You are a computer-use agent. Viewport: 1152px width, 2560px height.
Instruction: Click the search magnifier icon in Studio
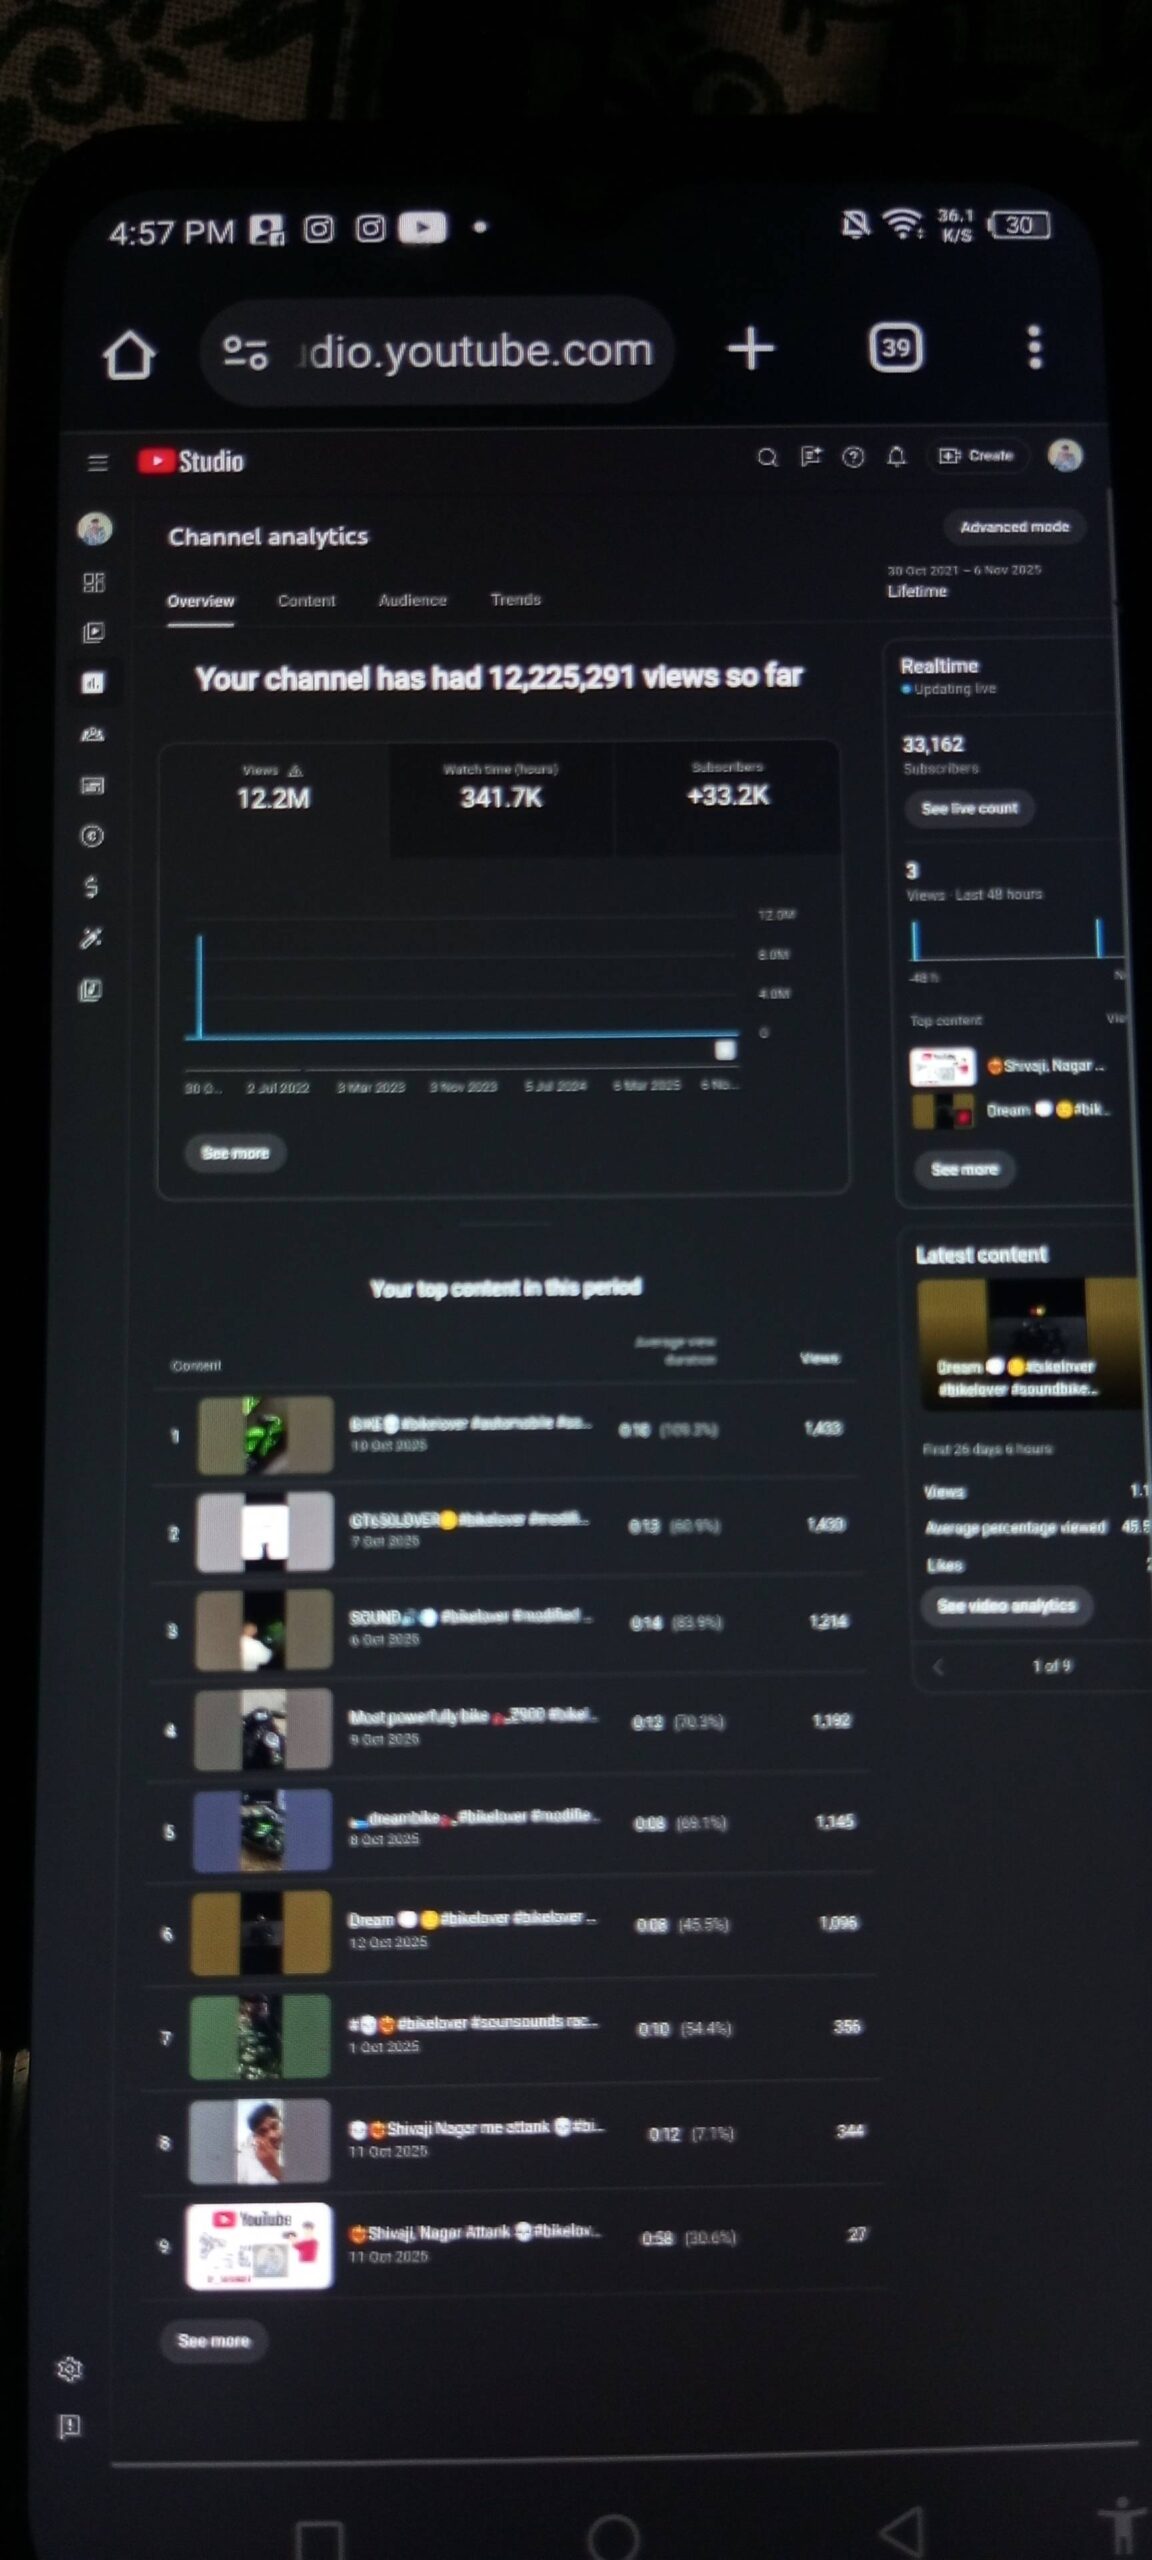(x=767, y=457)
